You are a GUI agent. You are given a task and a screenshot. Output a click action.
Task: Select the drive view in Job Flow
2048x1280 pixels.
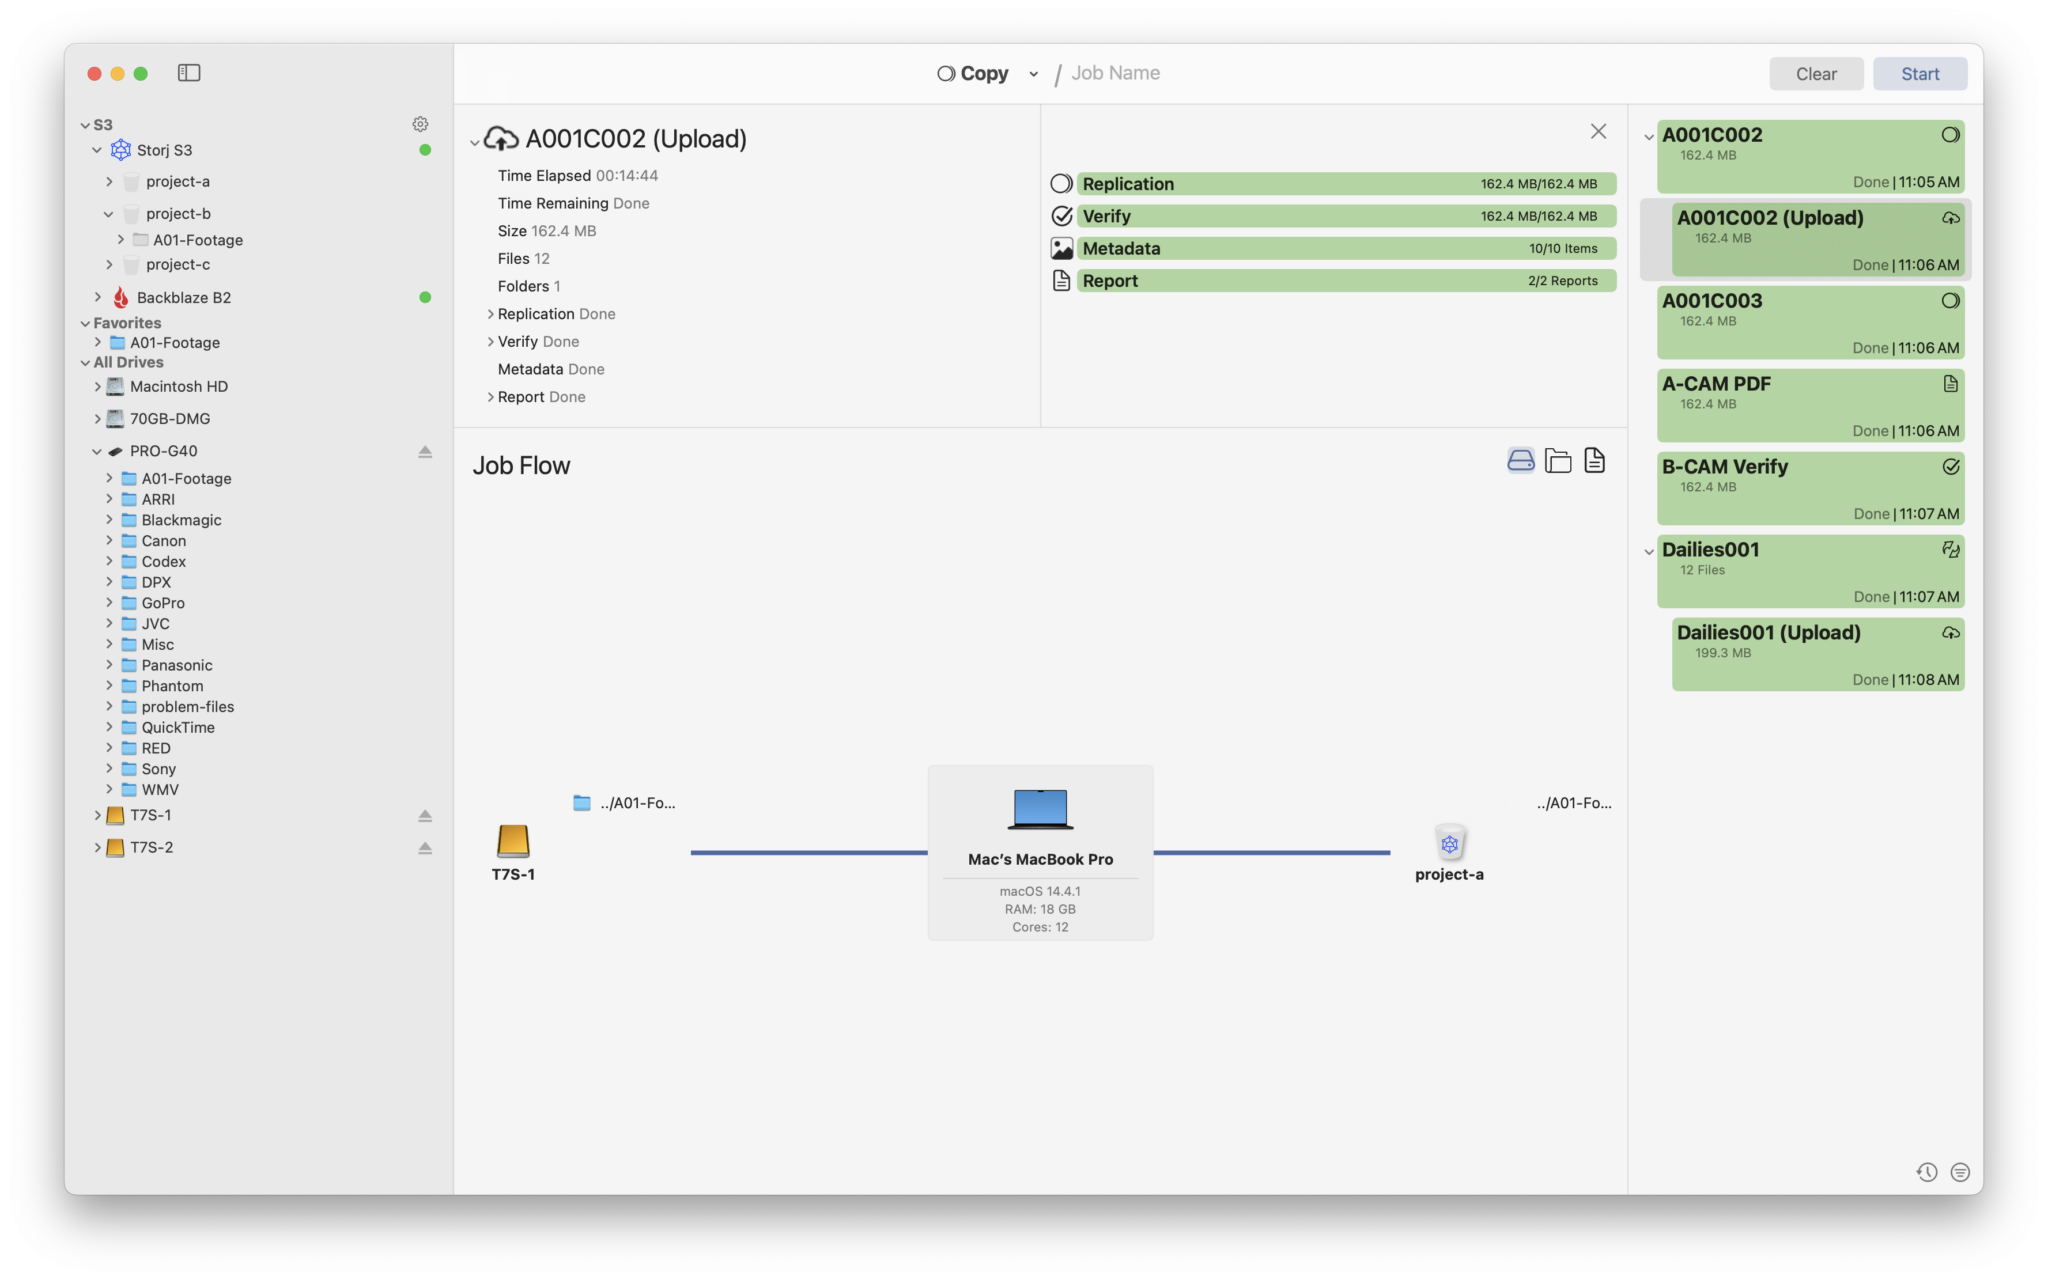[x=1520, y=460]
